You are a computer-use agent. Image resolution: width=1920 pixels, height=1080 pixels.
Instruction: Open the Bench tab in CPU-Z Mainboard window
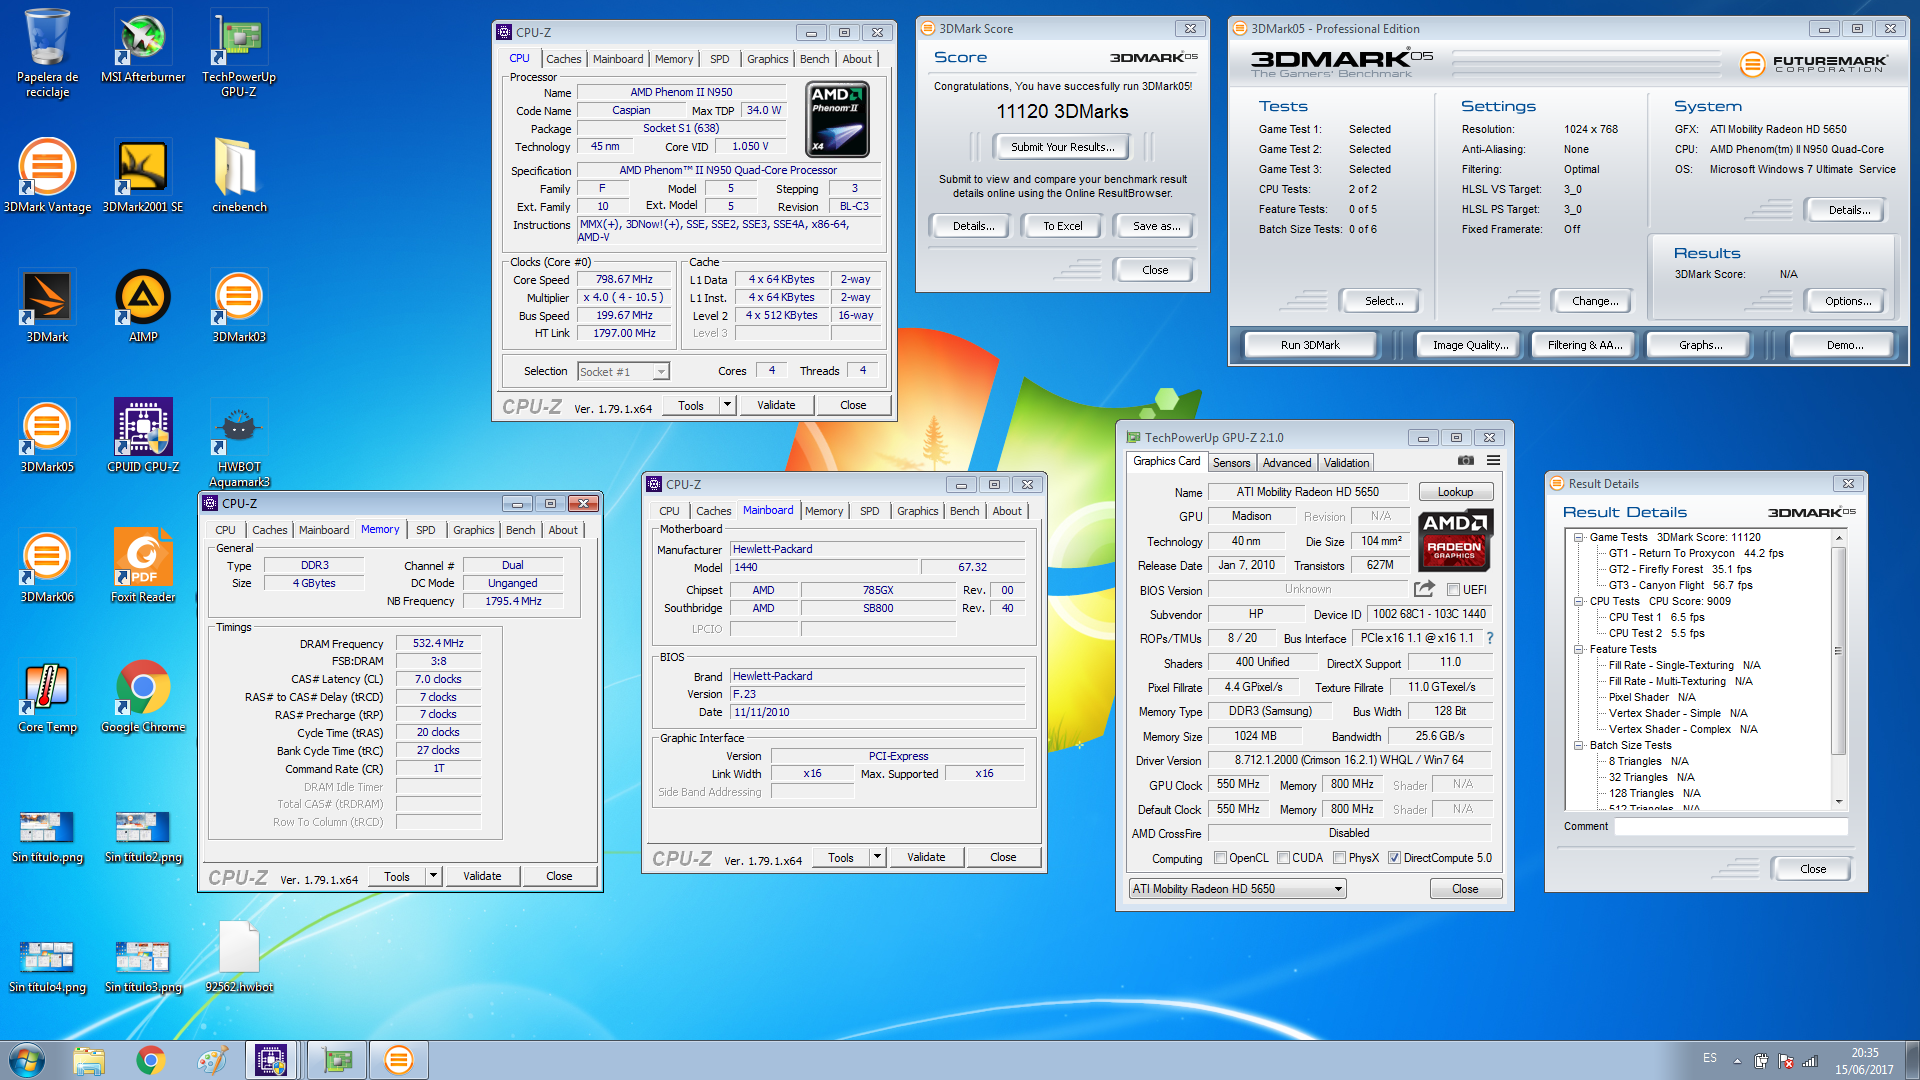[x=964, y=511]
